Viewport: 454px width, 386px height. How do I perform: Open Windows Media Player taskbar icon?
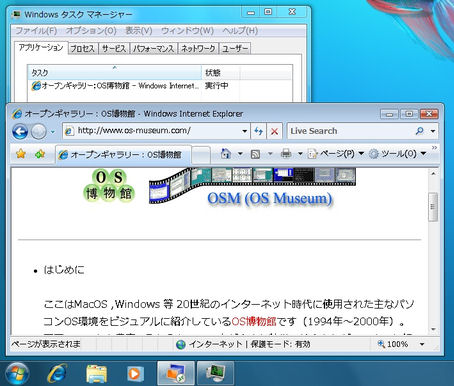[135, 373]
